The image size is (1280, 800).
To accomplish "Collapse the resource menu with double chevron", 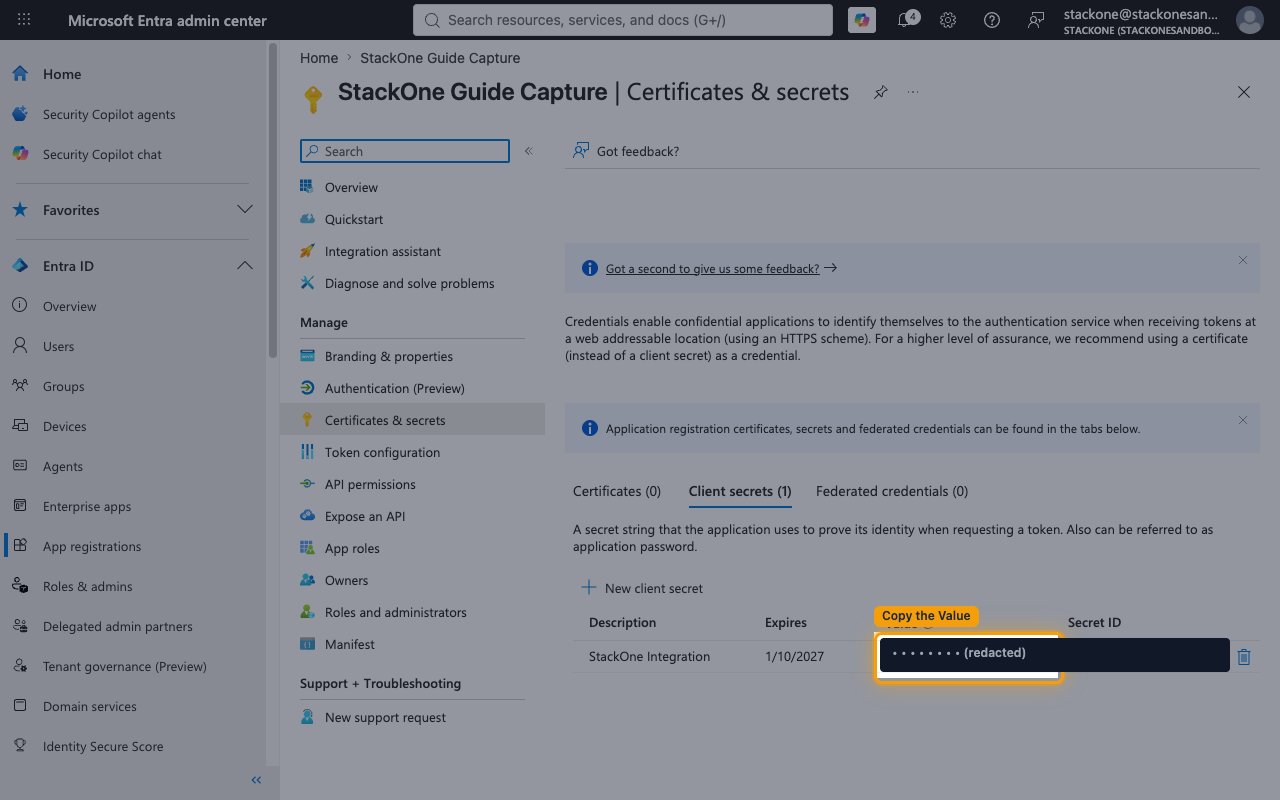I will tap(528, 151).
